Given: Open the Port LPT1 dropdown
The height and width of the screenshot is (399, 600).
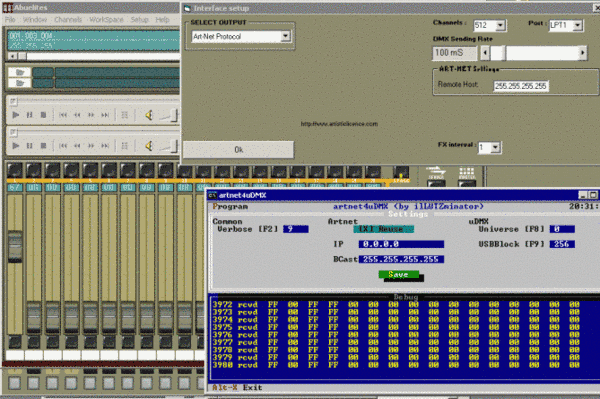Looking at the screenshot, I should click(577, 26).
